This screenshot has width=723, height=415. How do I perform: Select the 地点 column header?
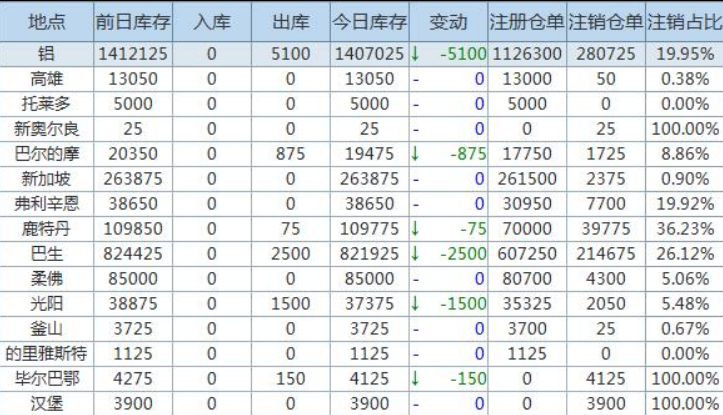[46, 21]
